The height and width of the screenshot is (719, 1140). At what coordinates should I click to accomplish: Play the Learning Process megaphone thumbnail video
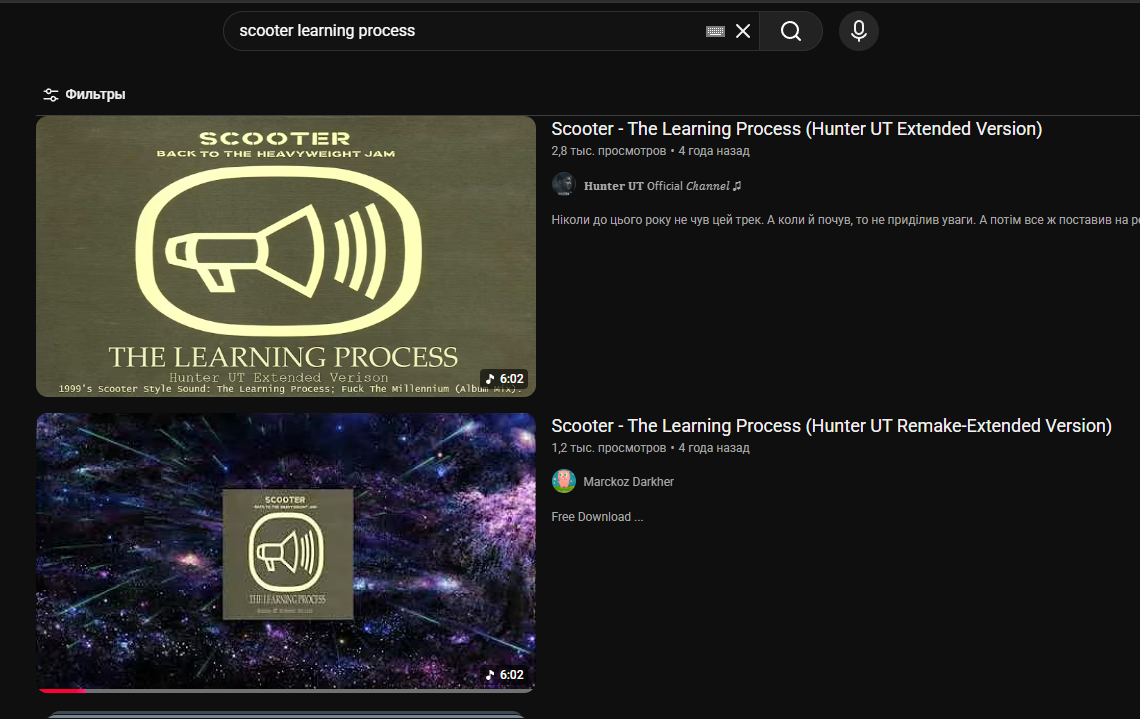286,256
